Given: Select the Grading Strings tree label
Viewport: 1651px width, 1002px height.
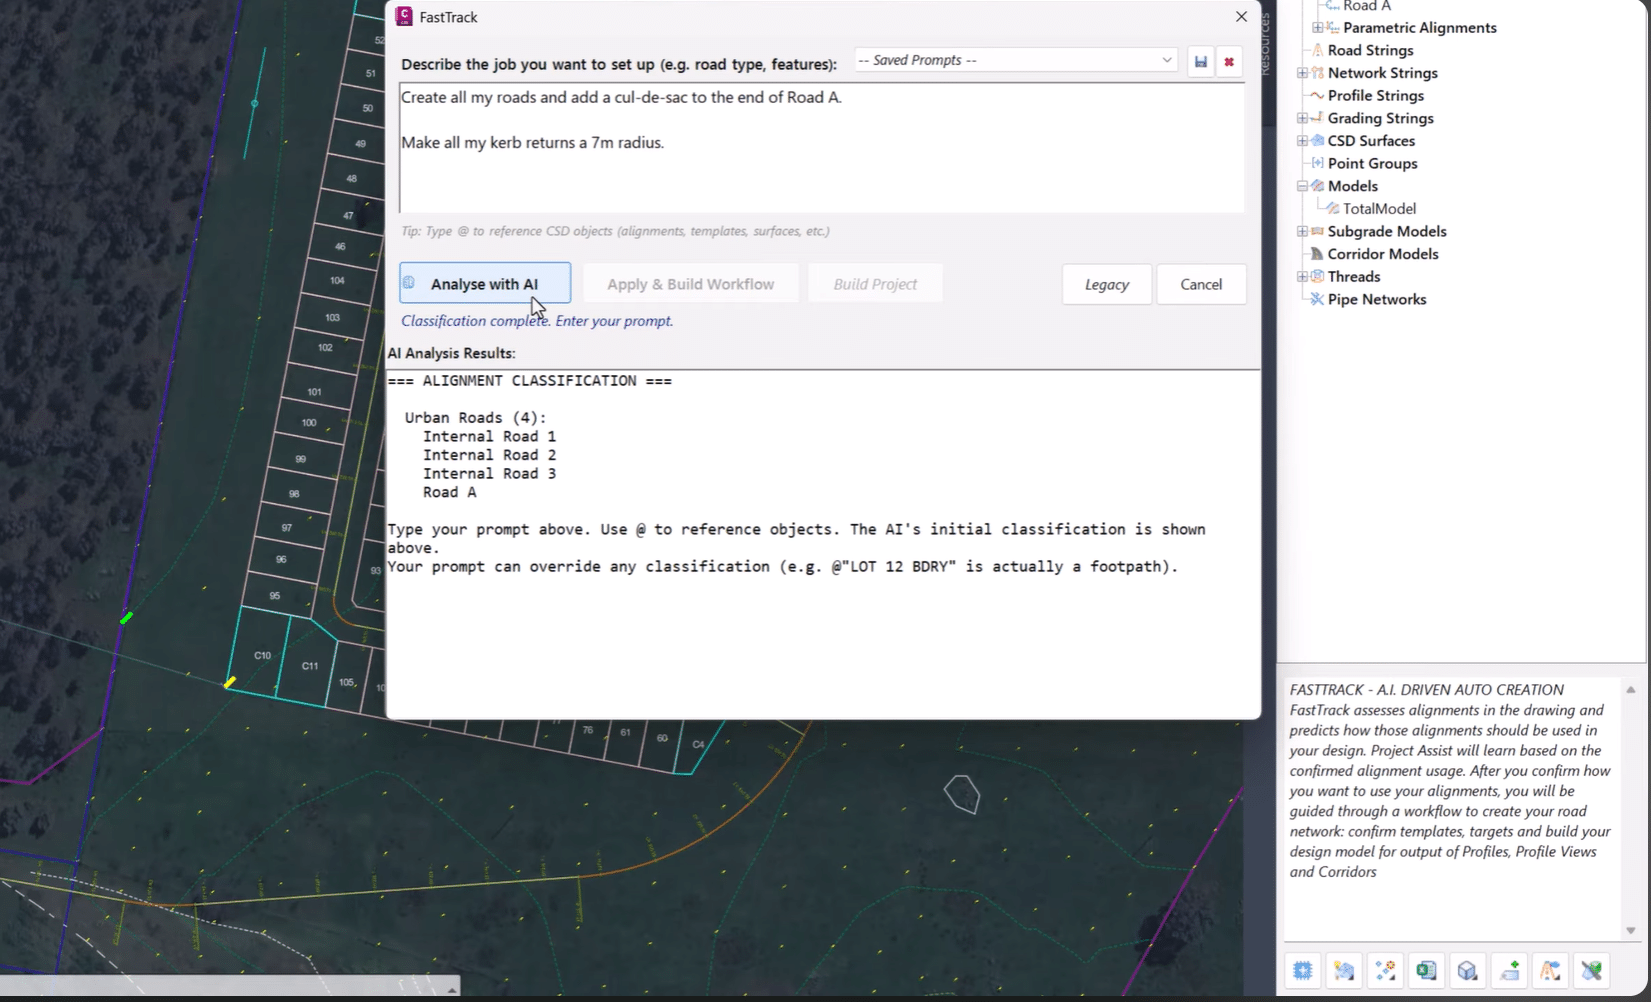Looking at the screenshot, I should click(x=1380, y=118).
